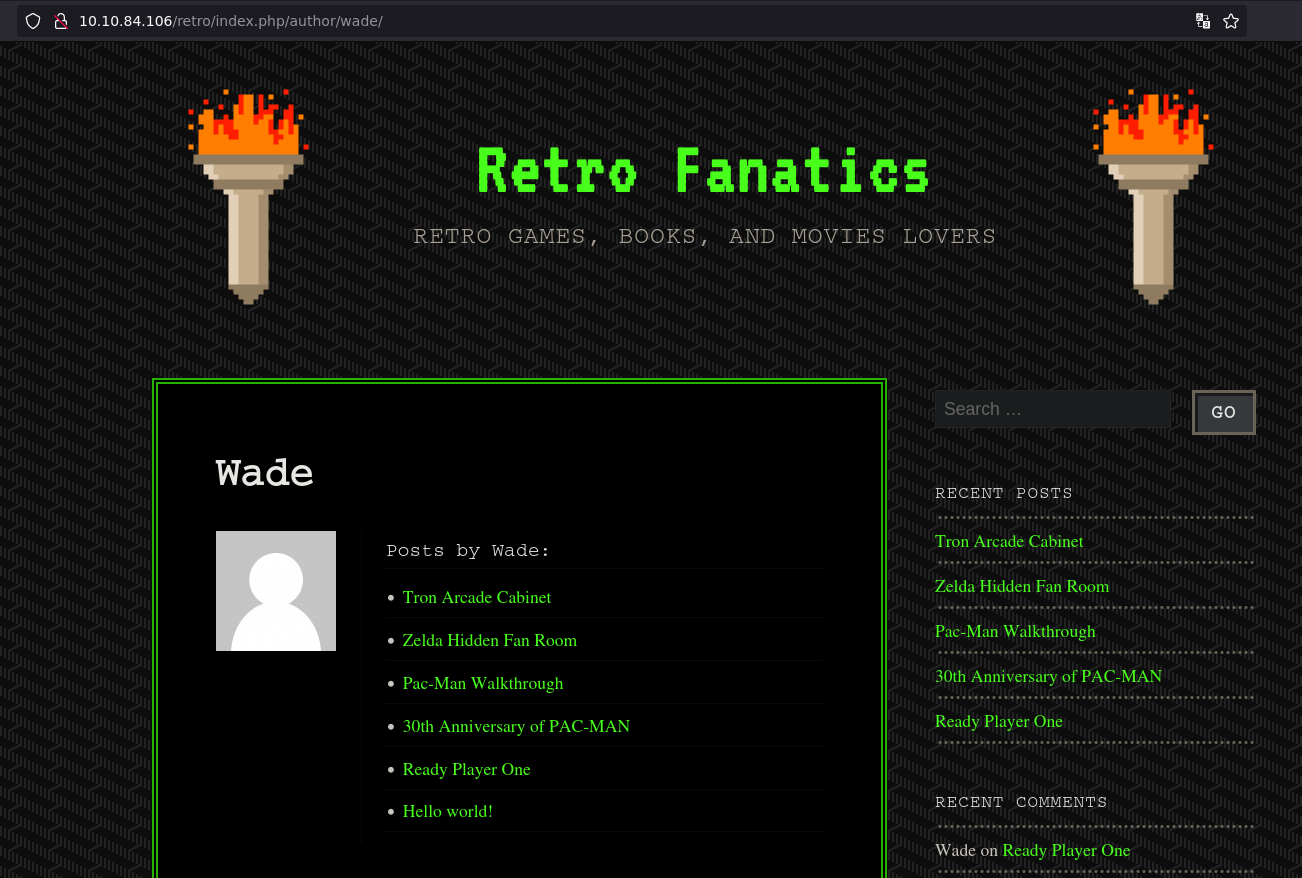Open Ready Player One under Recent Posts
Viewport: 1302px width, 878px height.
click(998, 721)
